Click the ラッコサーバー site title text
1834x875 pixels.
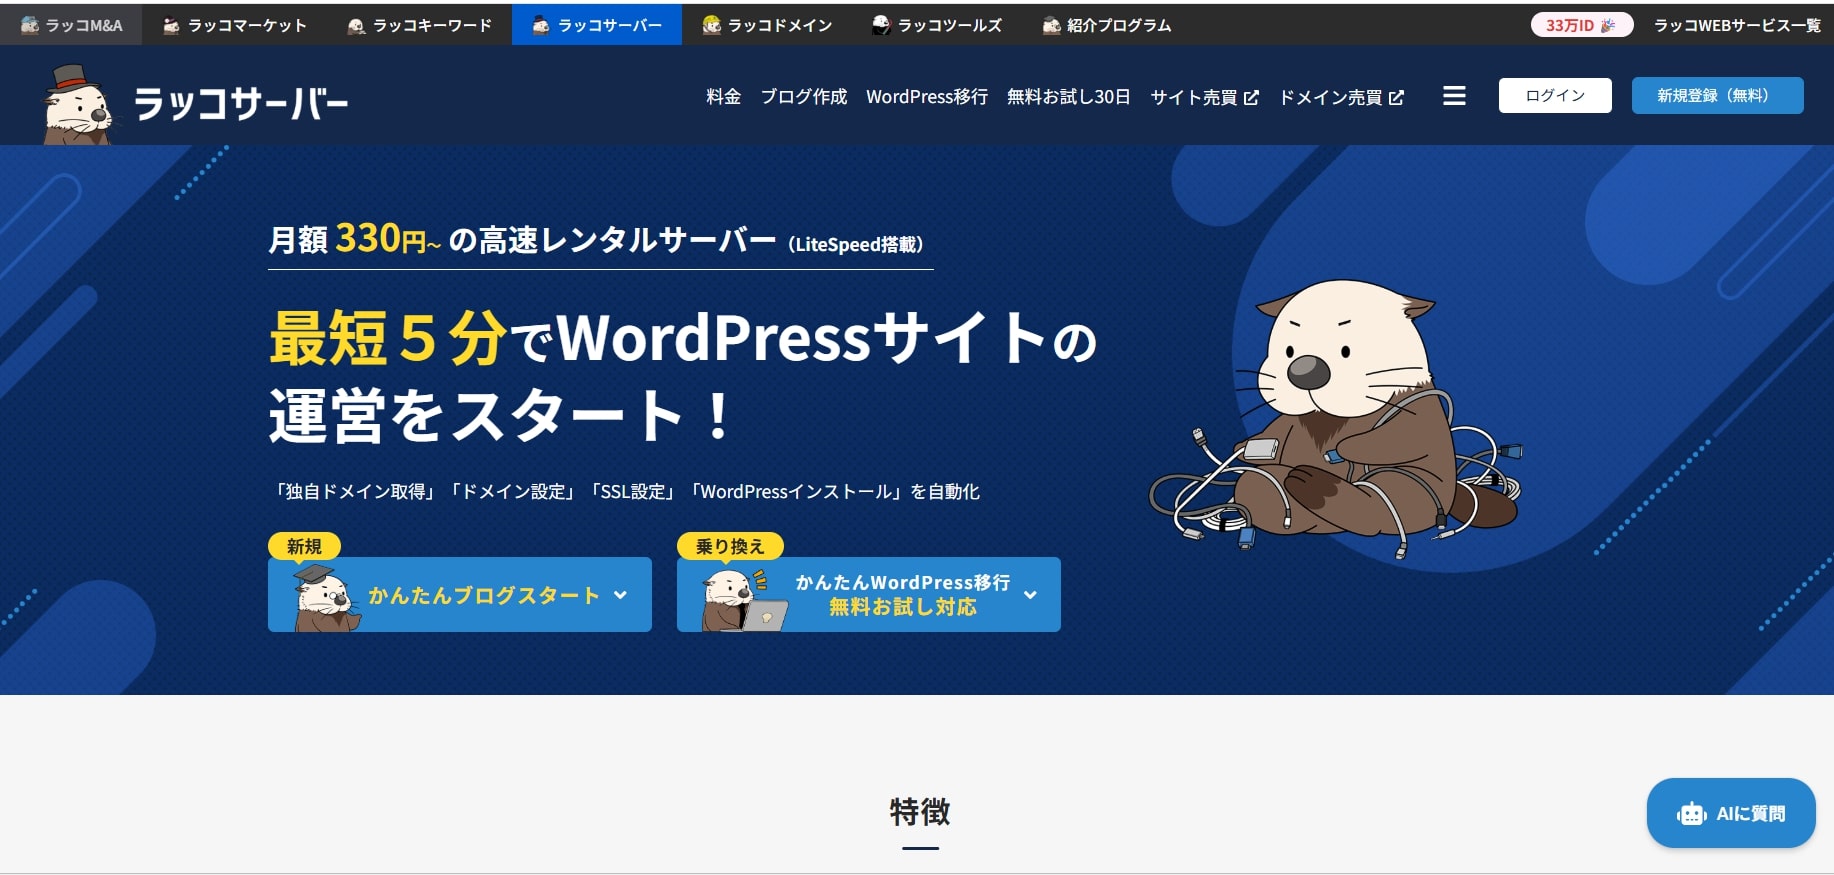(x=240, y=103)
